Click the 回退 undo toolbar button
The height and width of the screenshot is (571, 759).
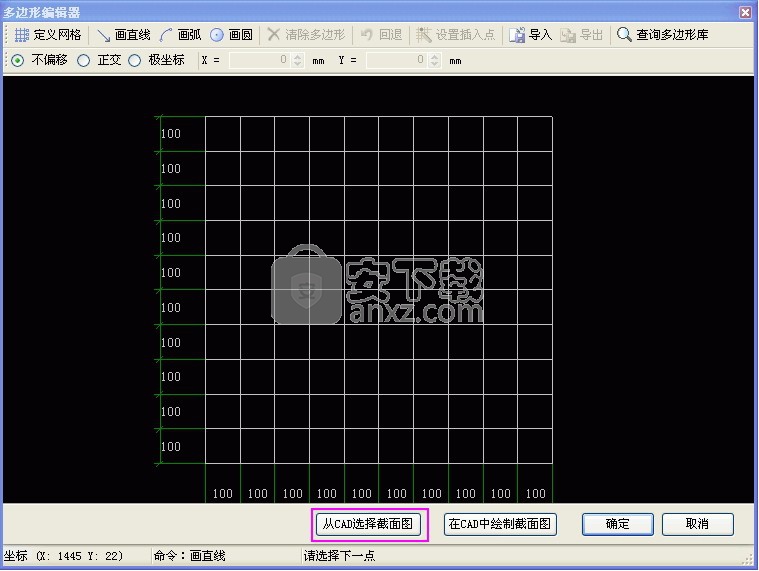click(381, 35)
